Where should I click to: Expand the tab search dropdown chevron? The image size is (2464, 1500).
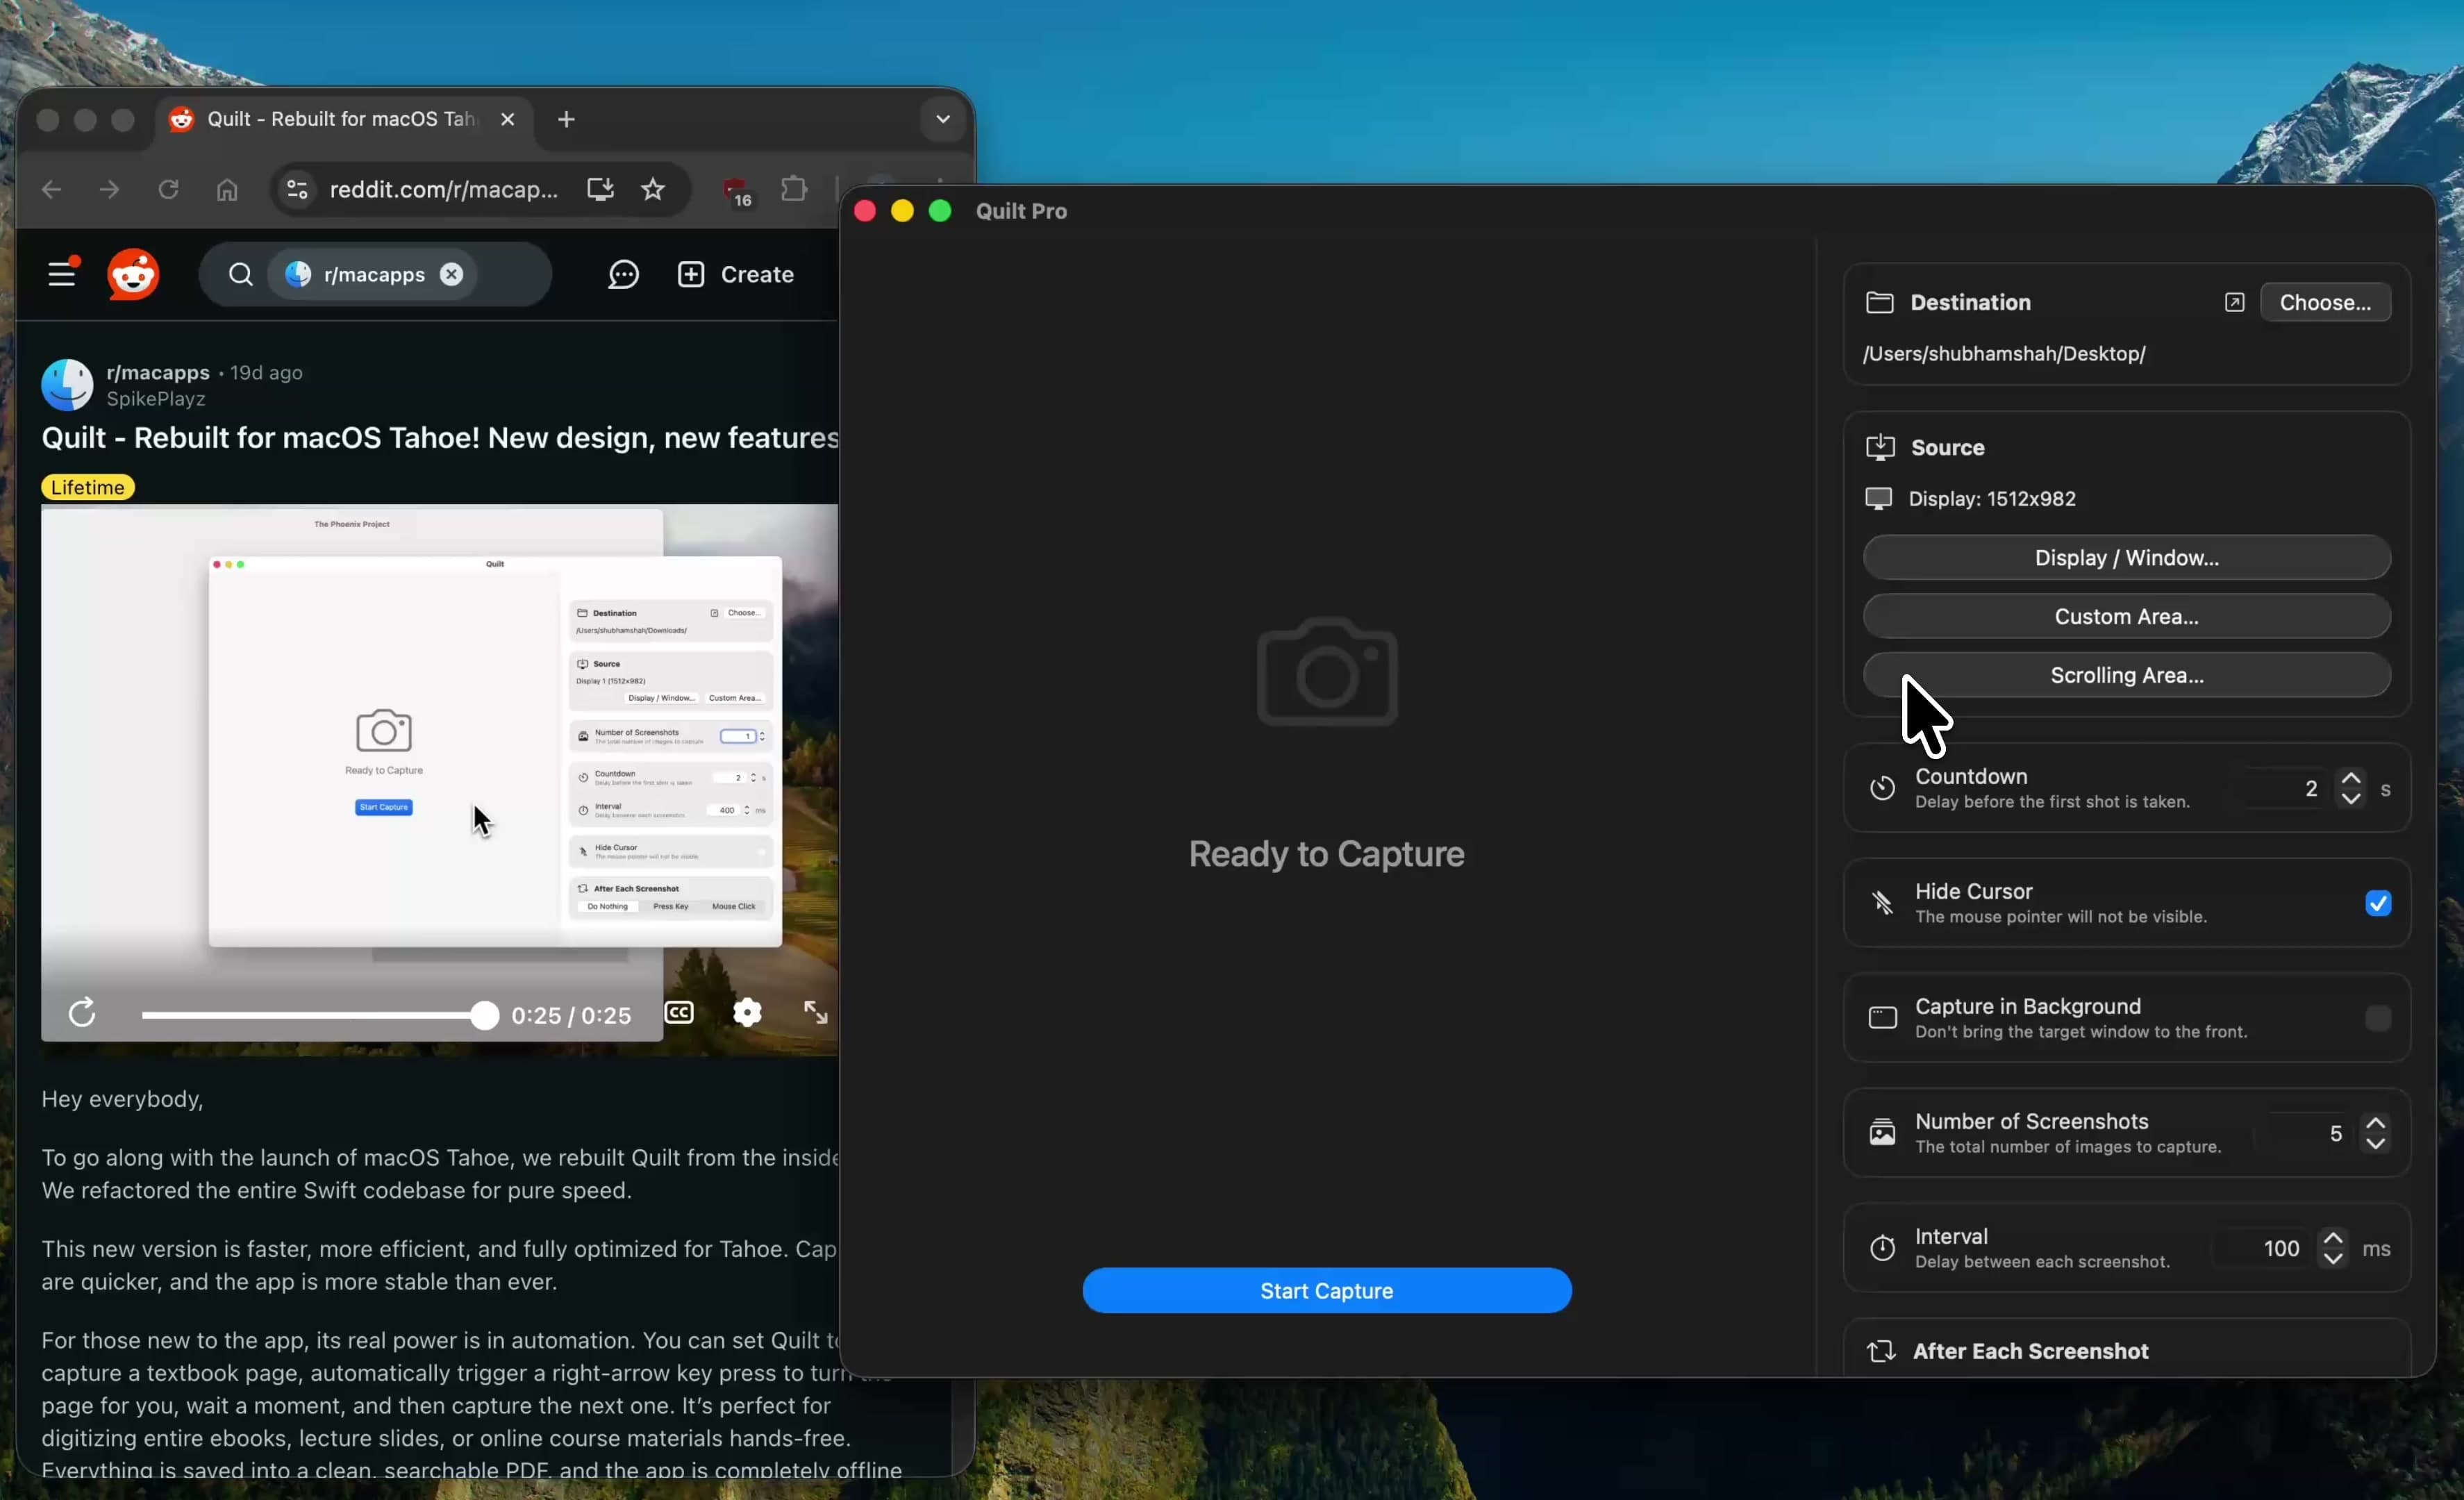coord(942,119)
